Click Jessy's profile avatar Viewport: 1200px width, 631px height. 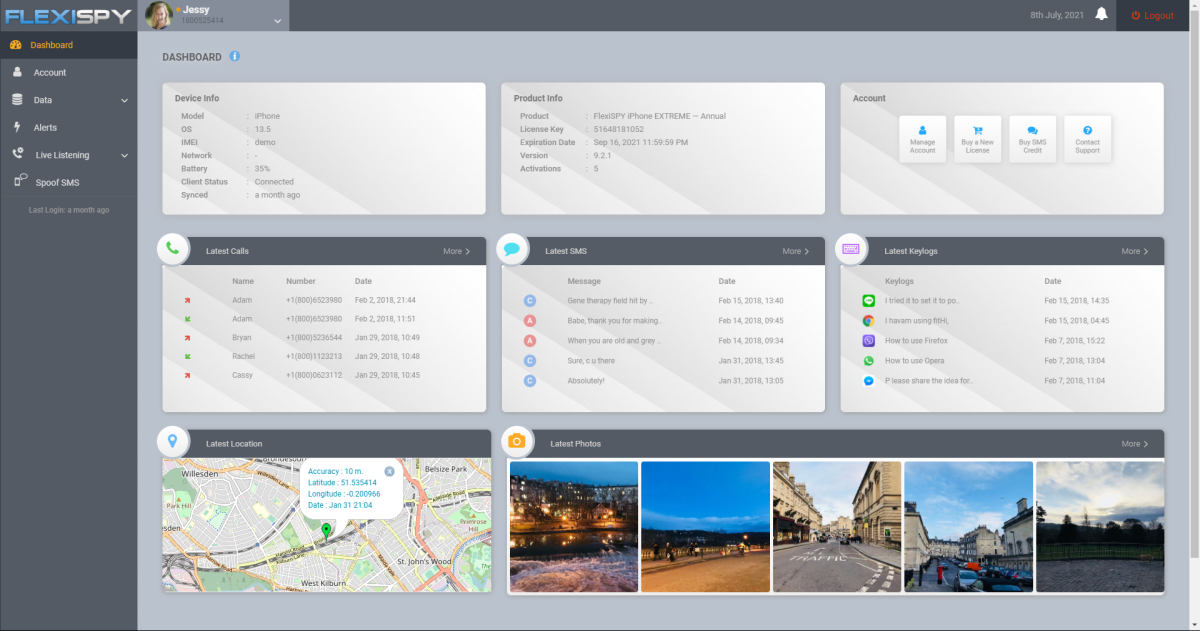tap(159, 15)
